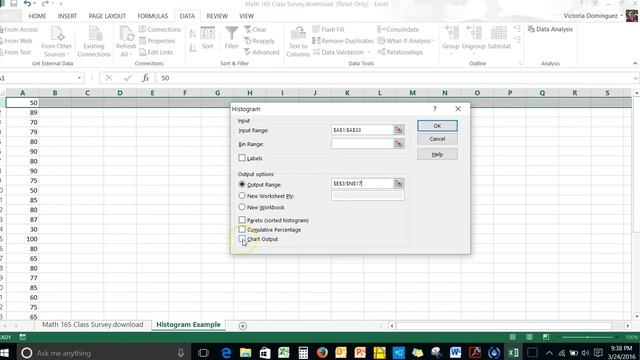Image resolution: width=640 pixels, height=360 pixels.
Task: Click Remove Duplicates
Action: click(343, 41)
